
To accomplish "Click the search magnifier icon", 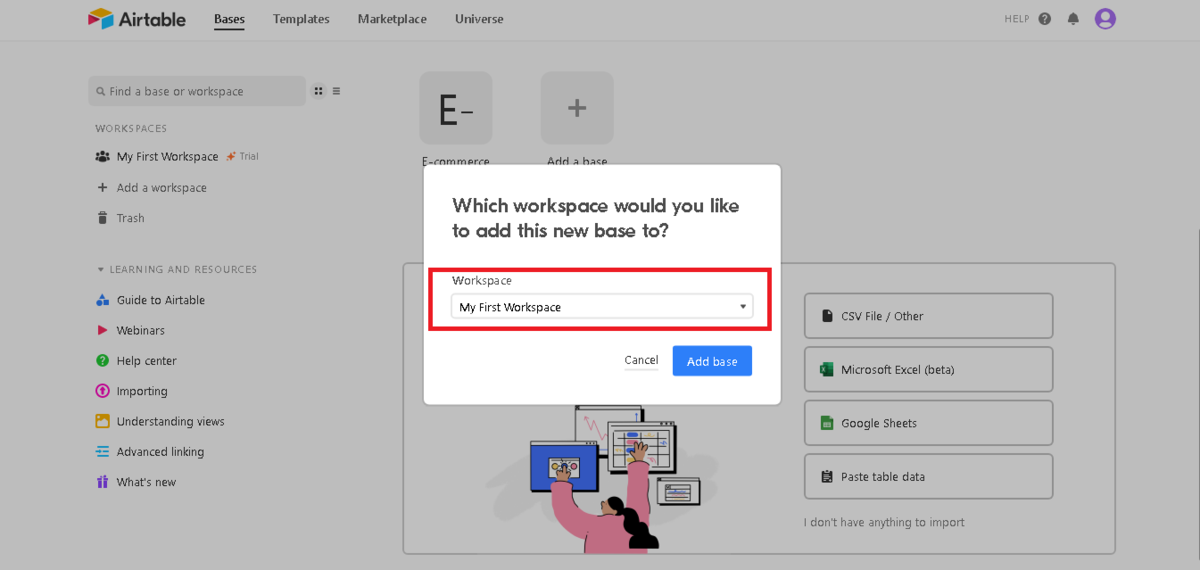I will click(101, 91).
